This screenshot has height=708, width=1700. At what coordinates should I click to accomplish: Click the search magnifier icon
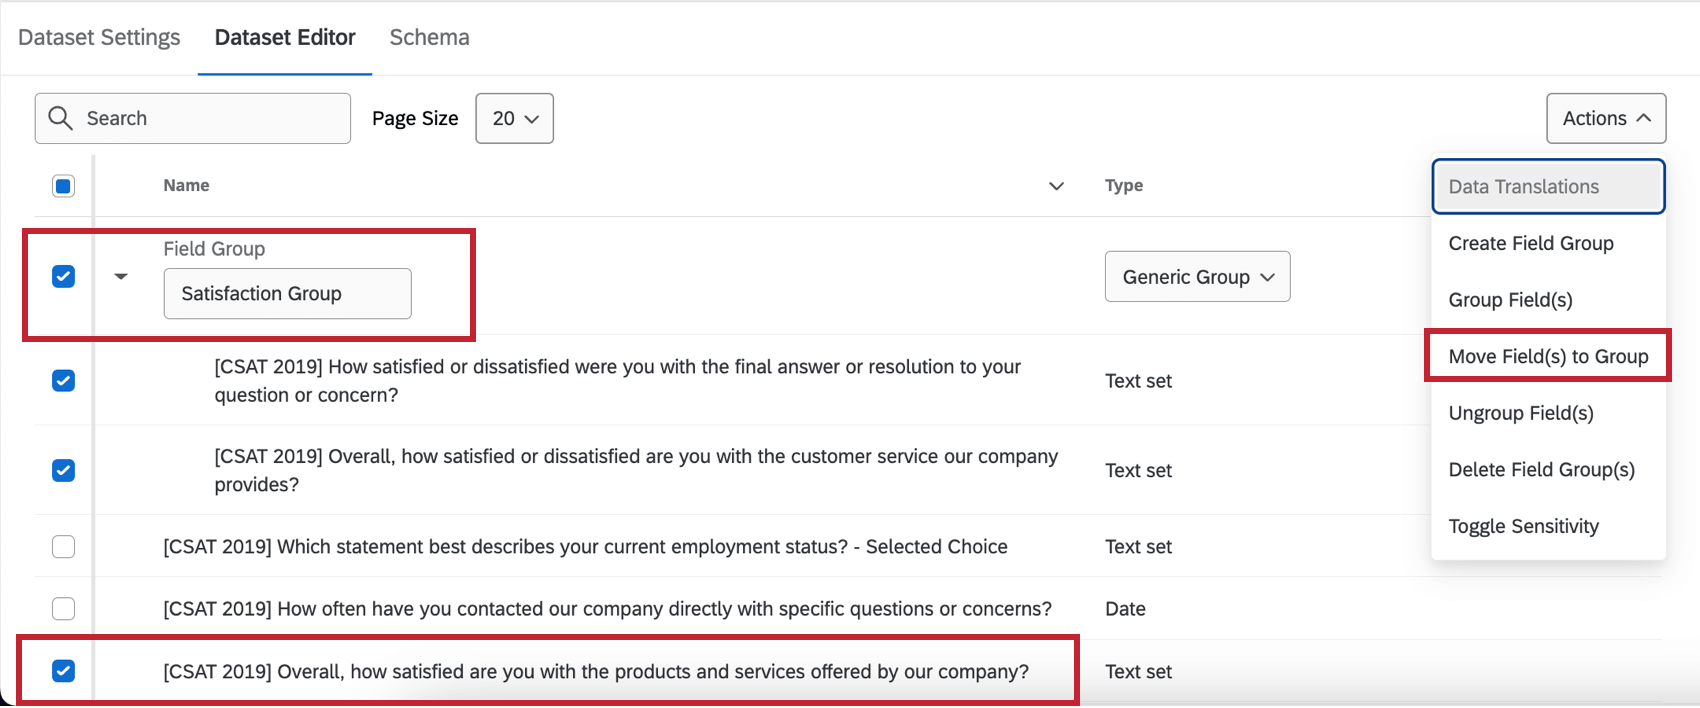pyautogui.click(x=60, y=118)
